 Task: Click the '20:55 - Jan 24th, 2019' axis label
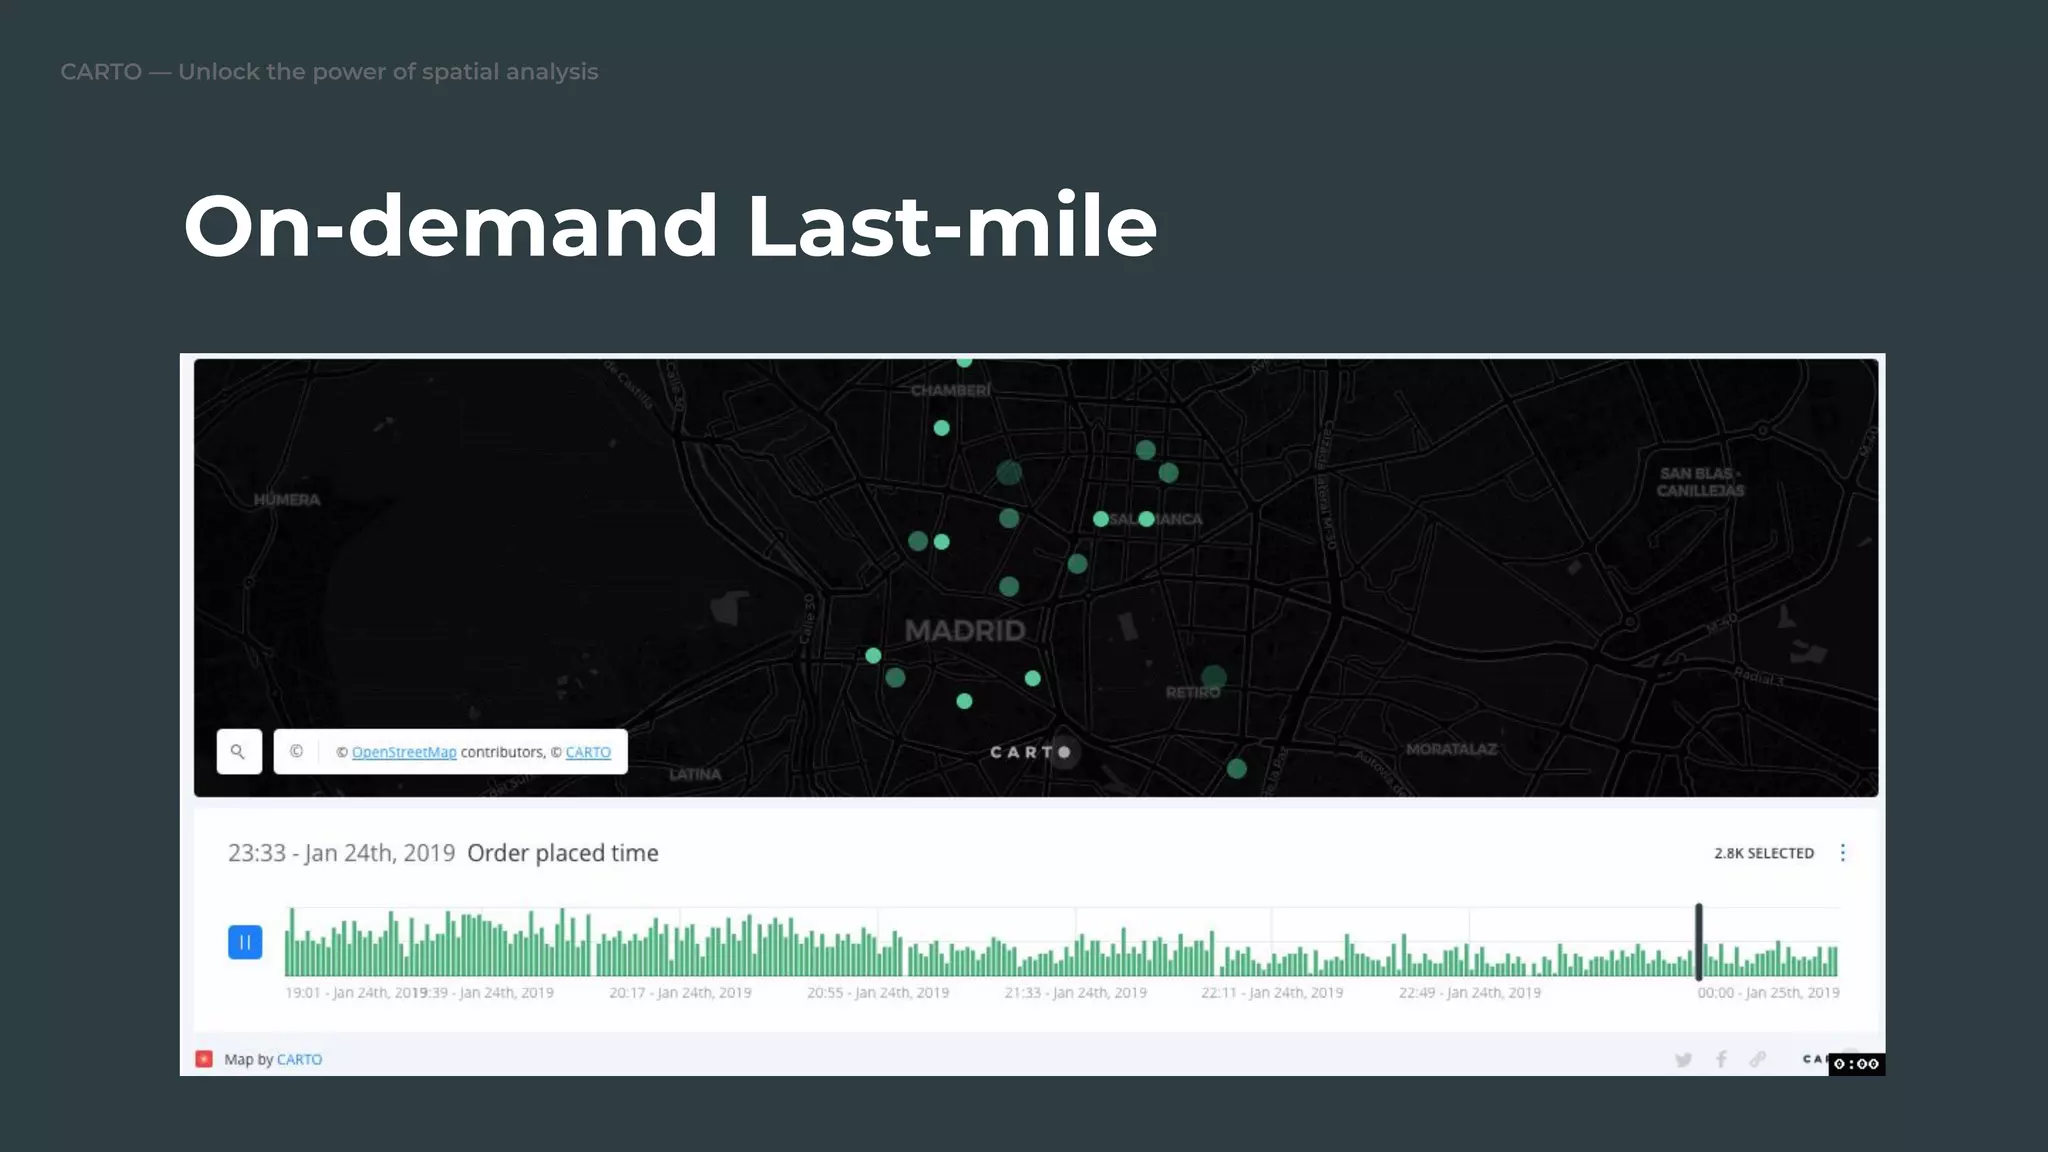tap(878, 993)
